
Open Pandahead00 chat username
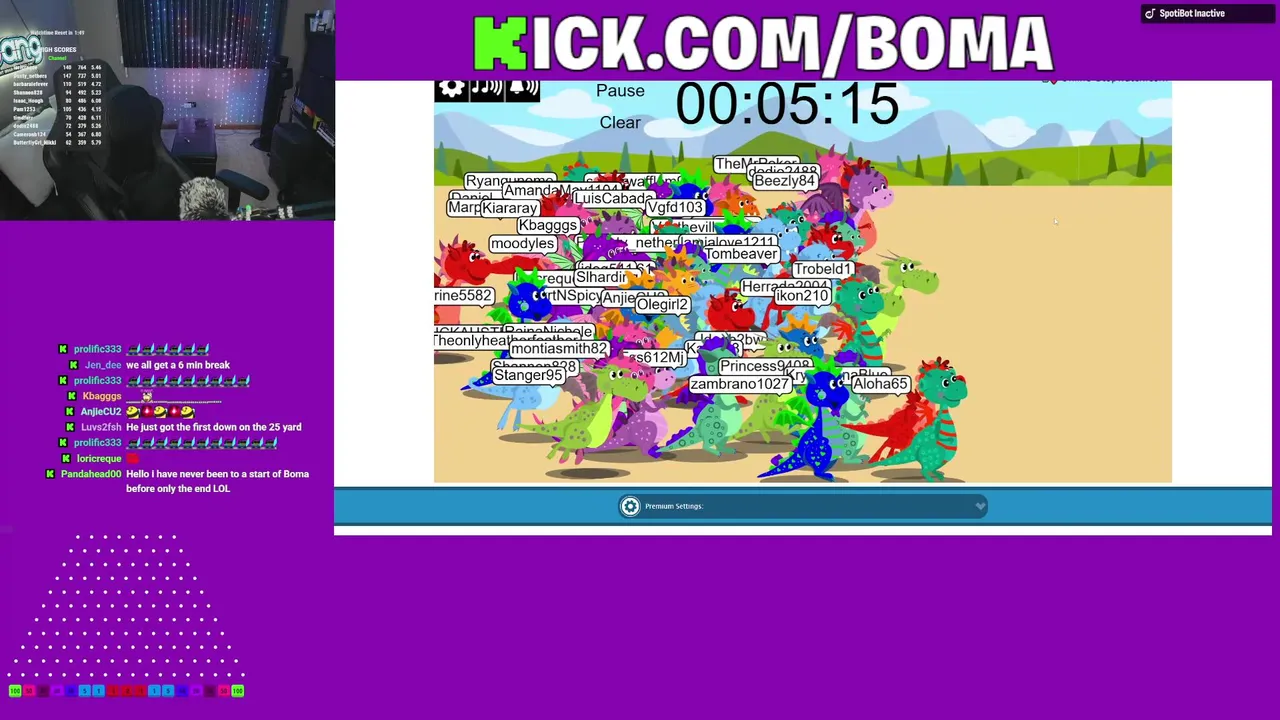coord(91,474)
